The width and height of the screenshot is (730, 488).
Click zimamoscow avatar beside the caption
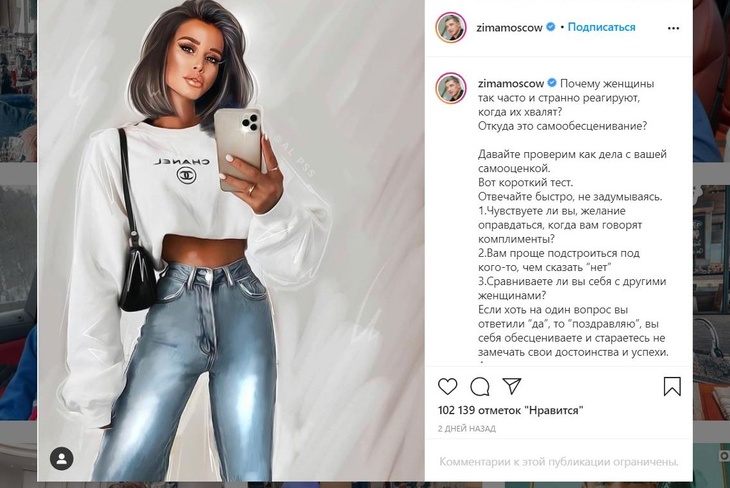tap(451, 88)
